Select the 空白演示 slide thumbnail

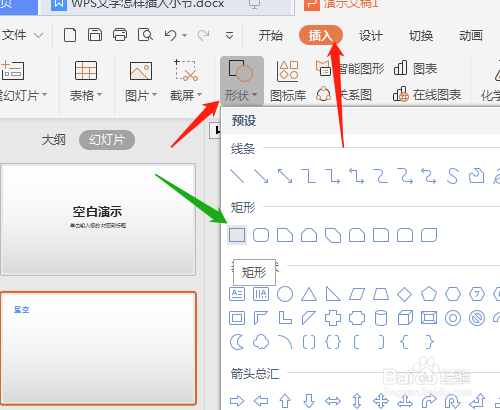pyautogui.click(x=98, y=219)
